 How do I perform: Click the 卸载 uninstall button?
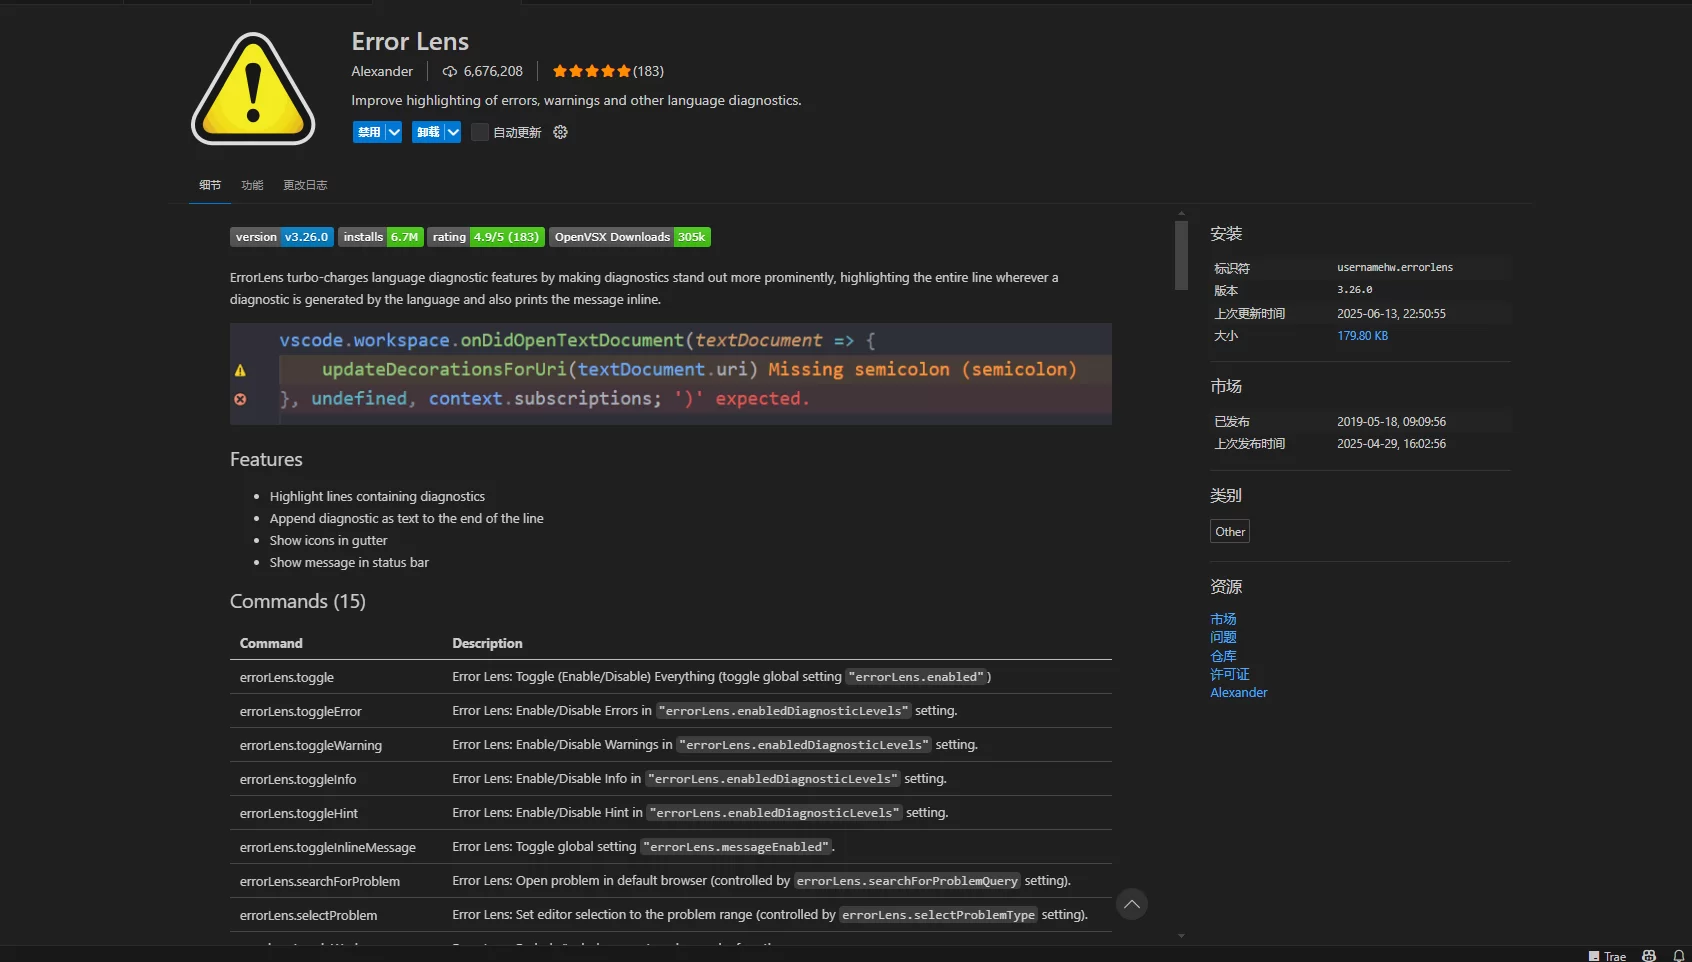coord(428,132)
